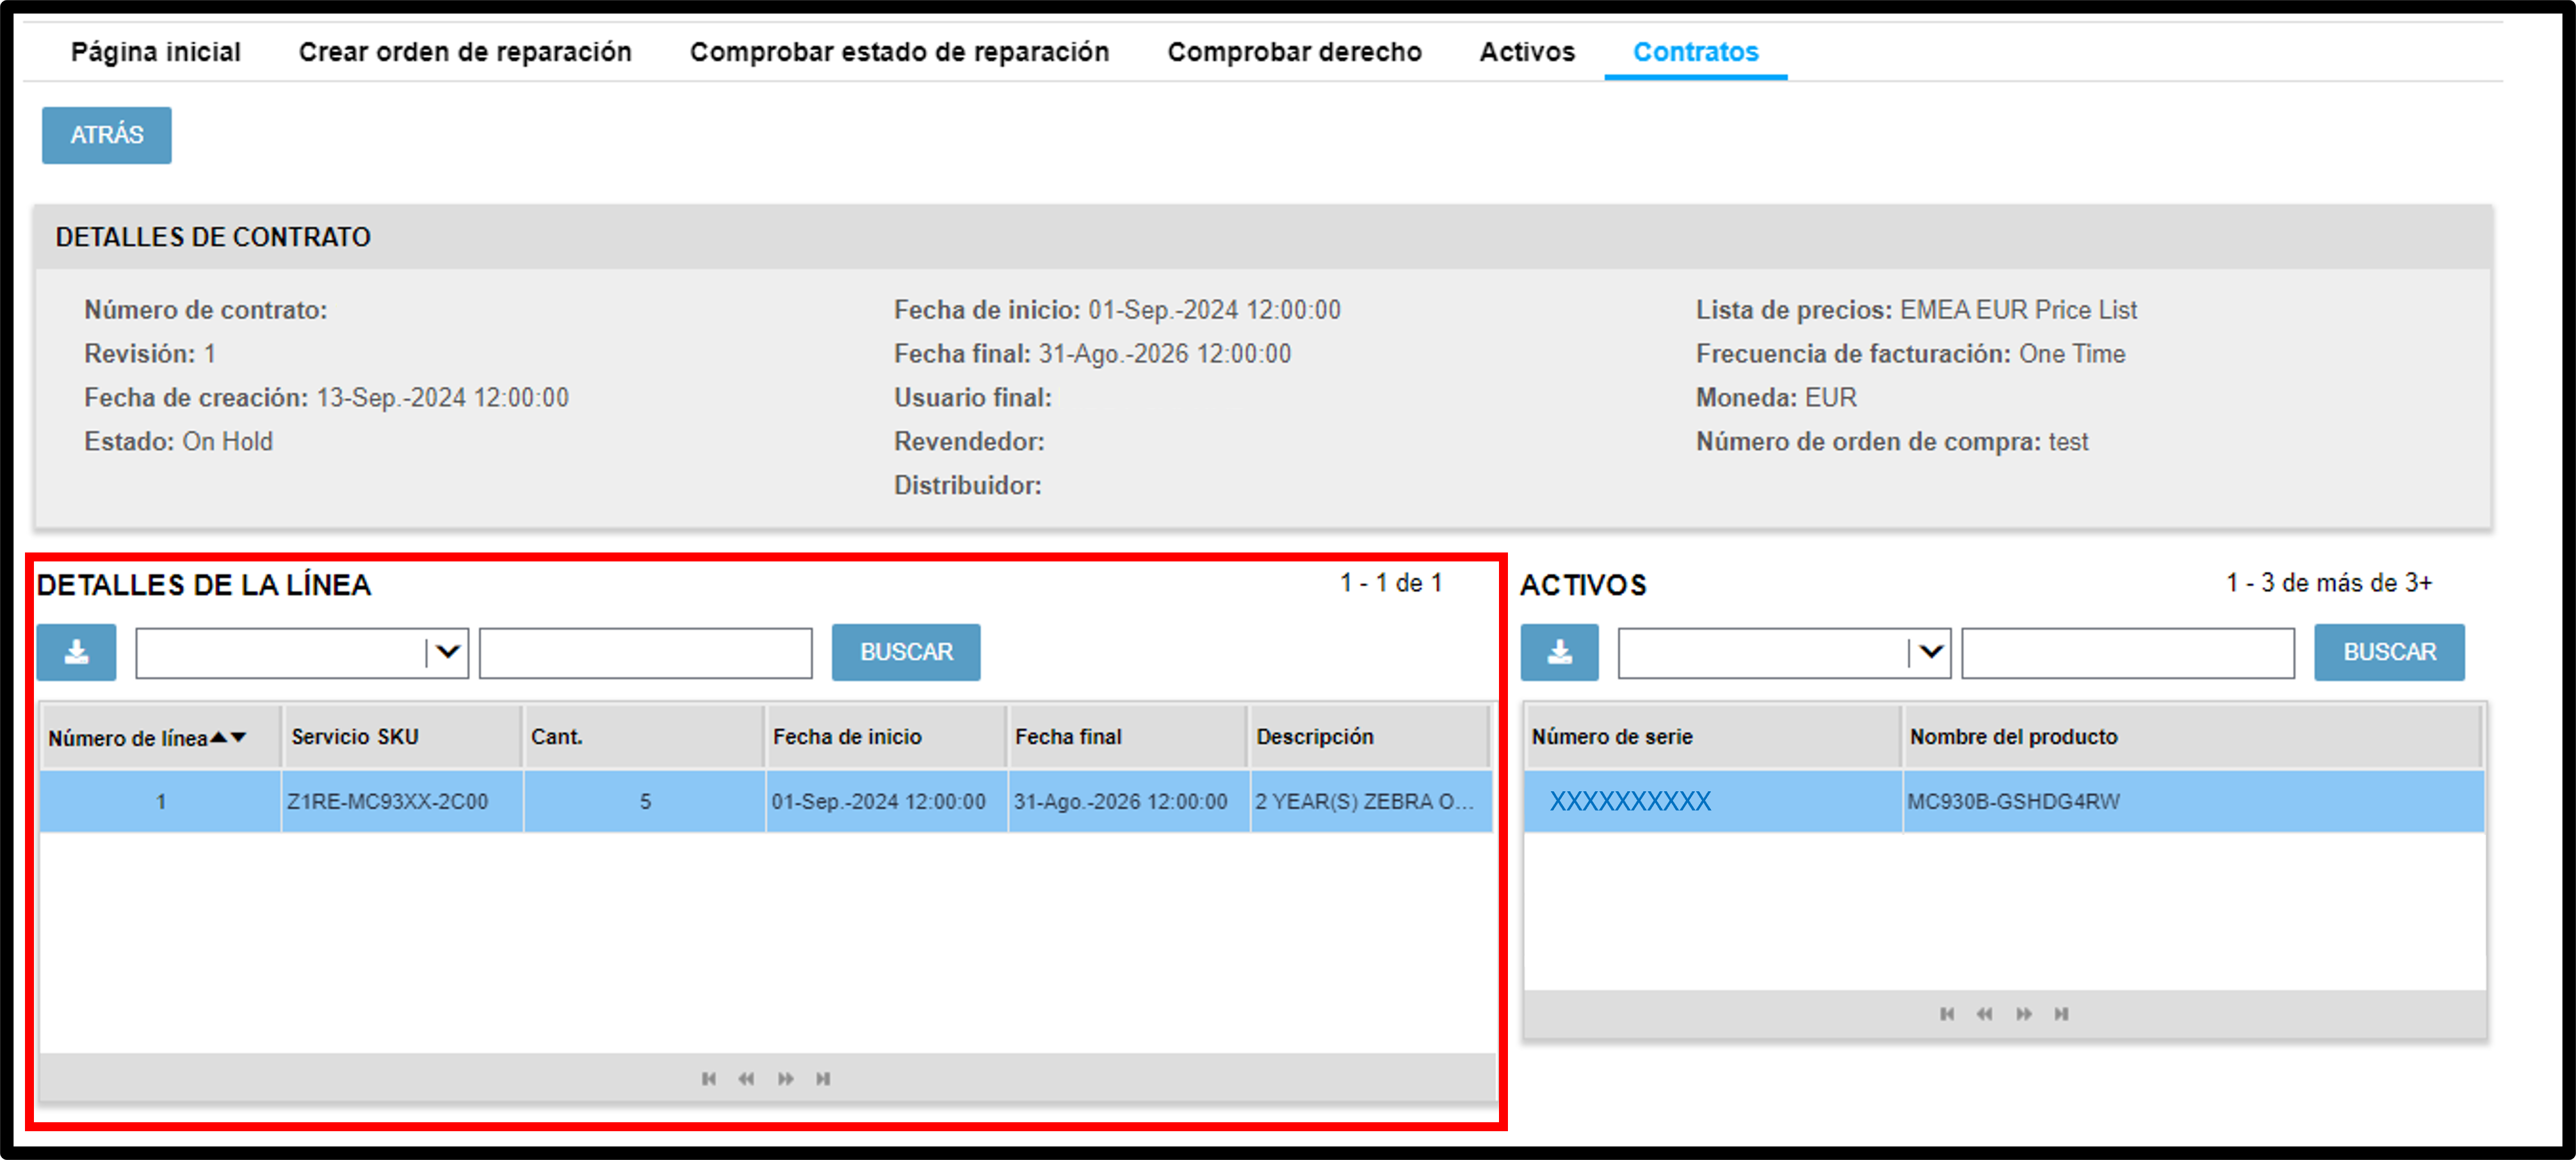Select the Contratos tab

[x=1695, y=52]
